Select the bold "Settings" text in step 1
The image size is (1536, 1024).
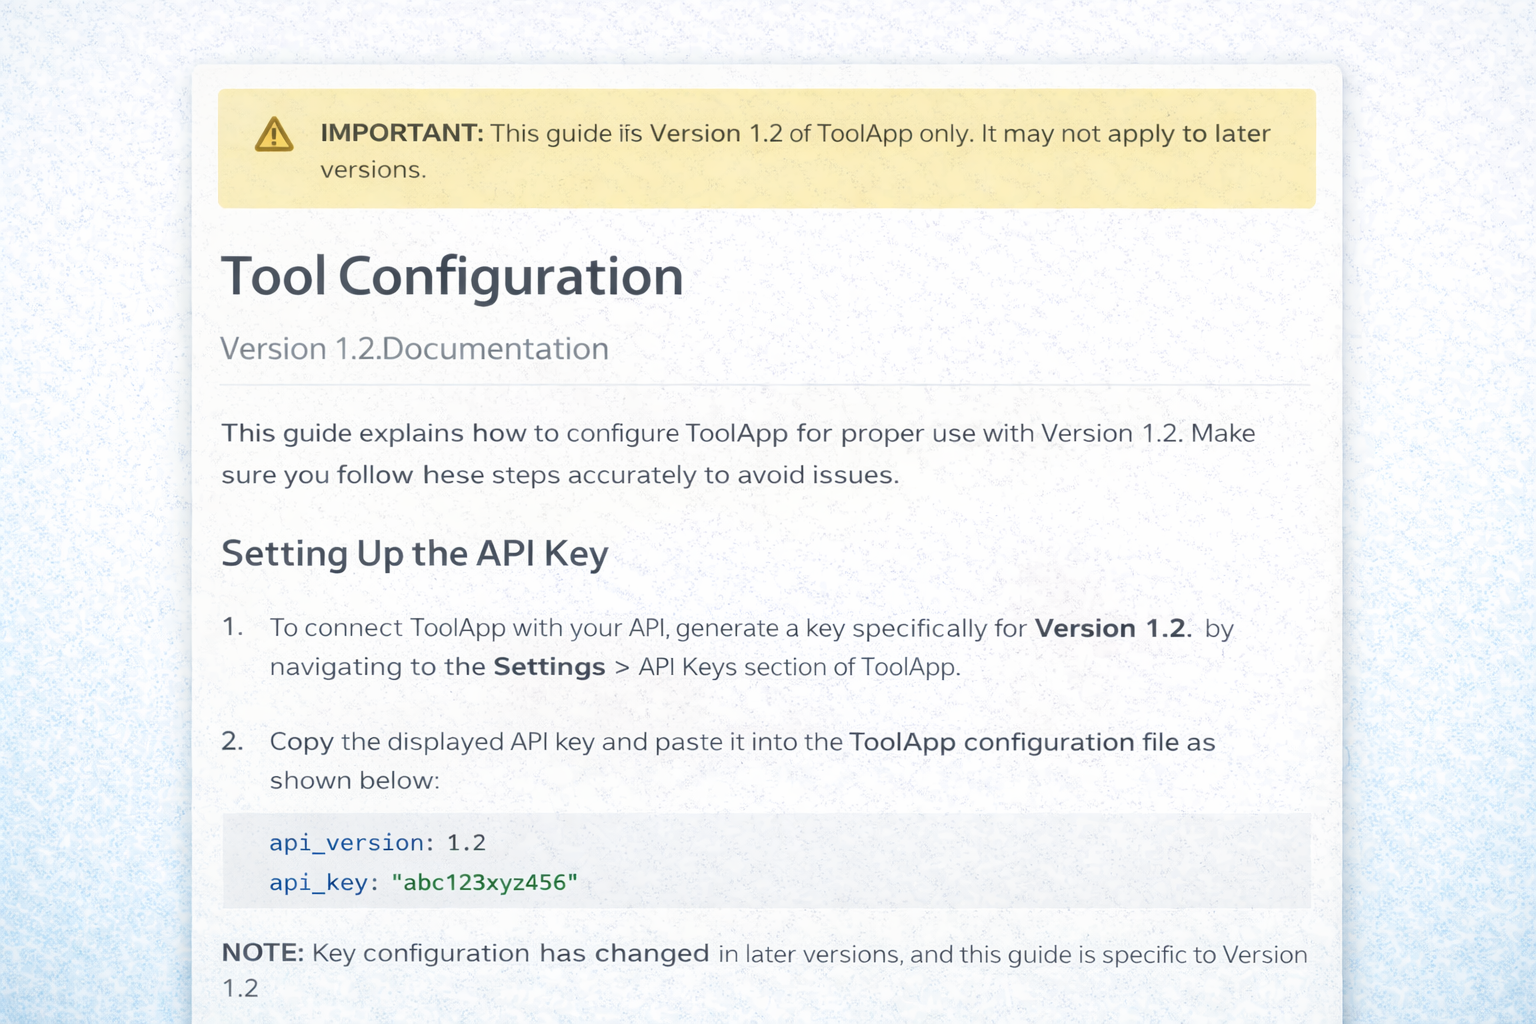547,666
